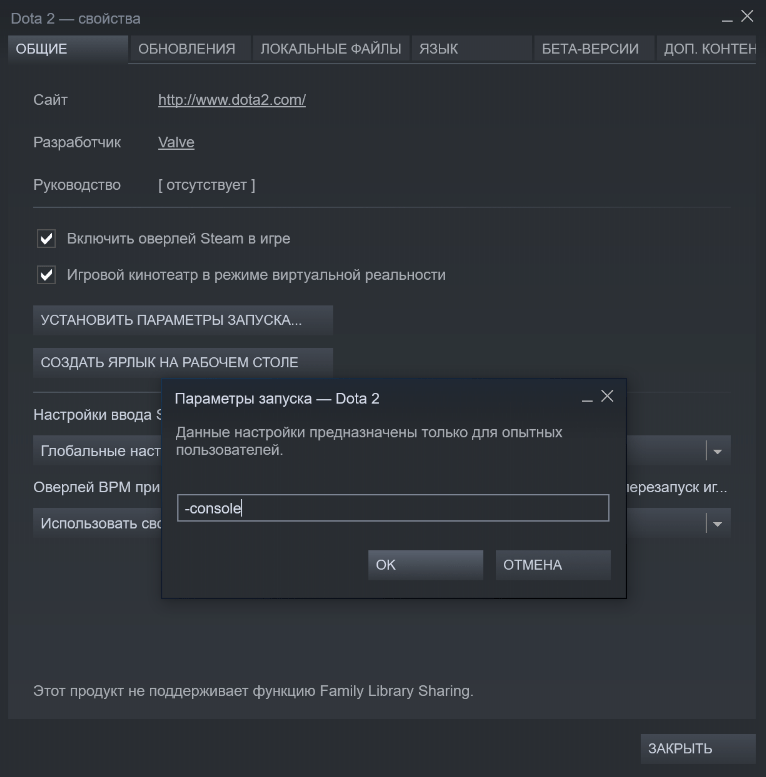Click the -console launch options field

393,508
